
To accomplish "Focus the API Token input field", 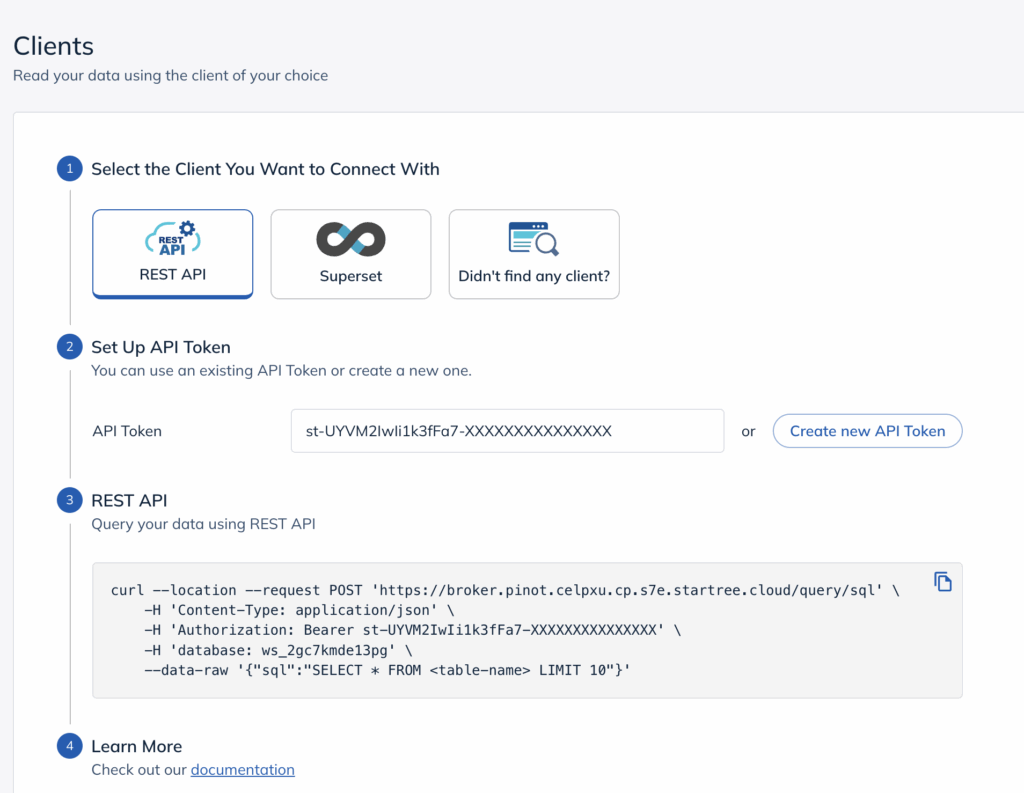I will point(507,431).
